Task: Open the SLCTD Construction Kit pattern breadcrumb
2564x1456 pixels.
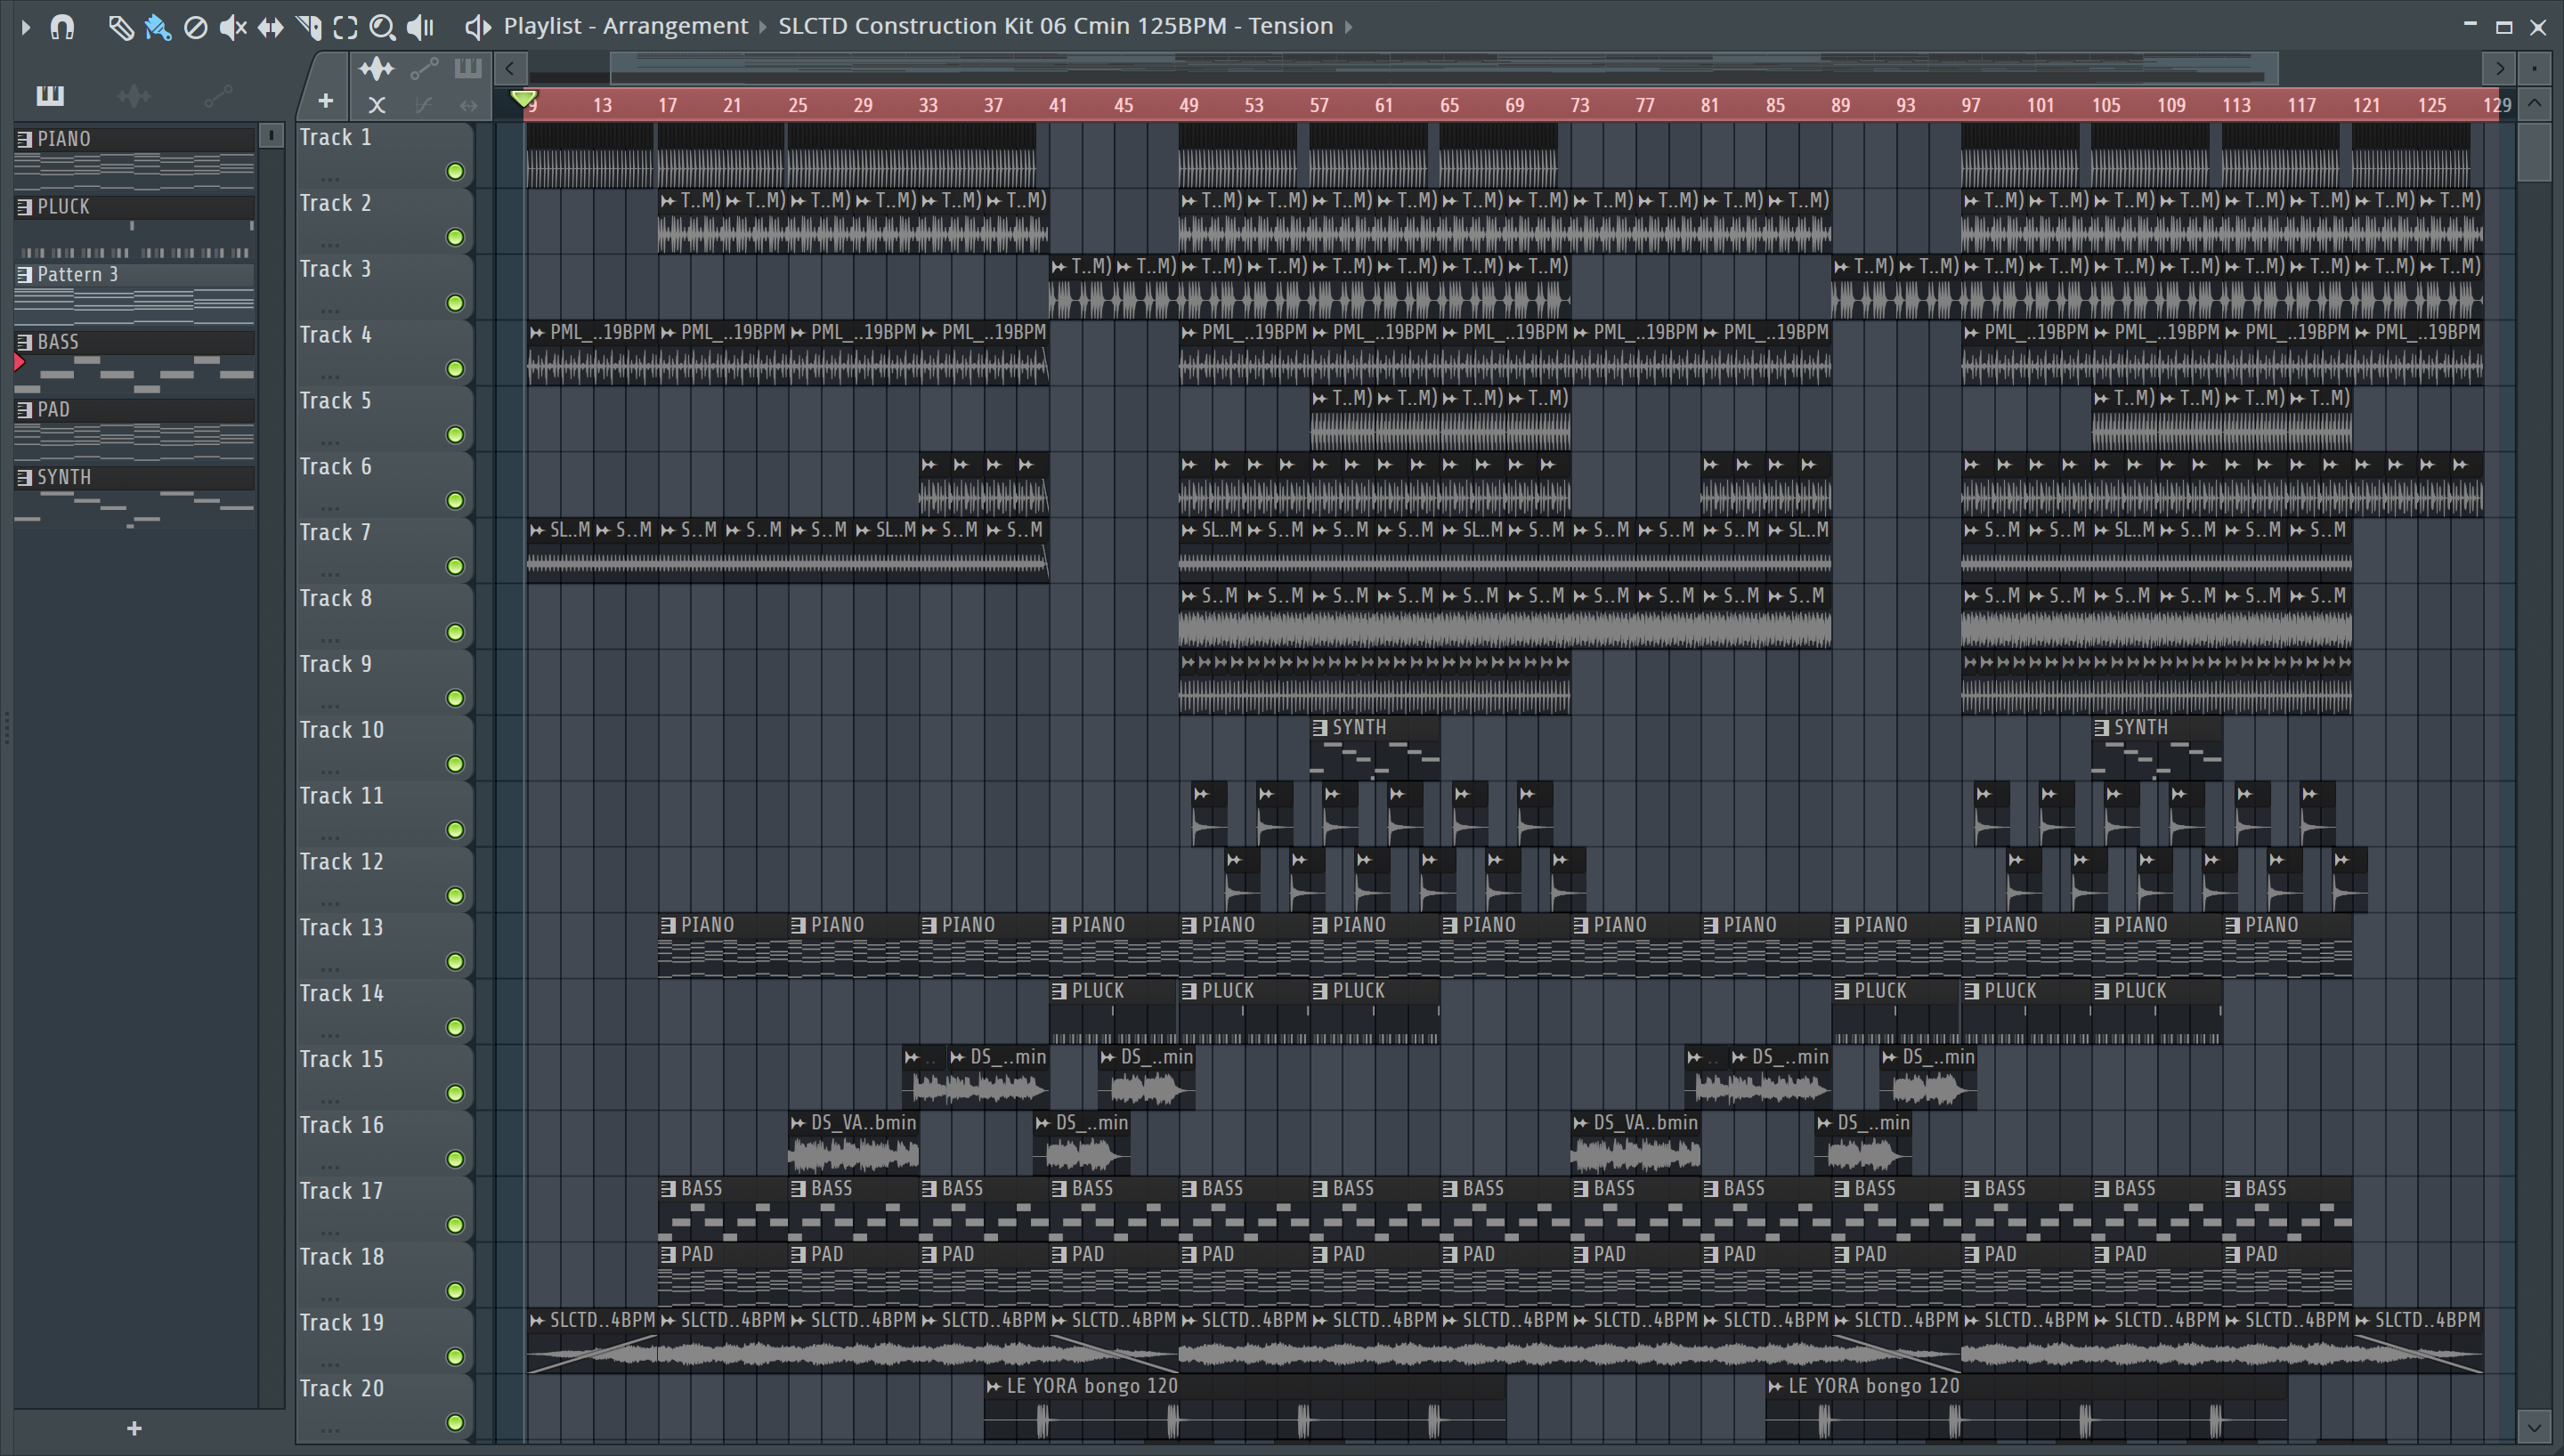Action: coord(1056,26)
